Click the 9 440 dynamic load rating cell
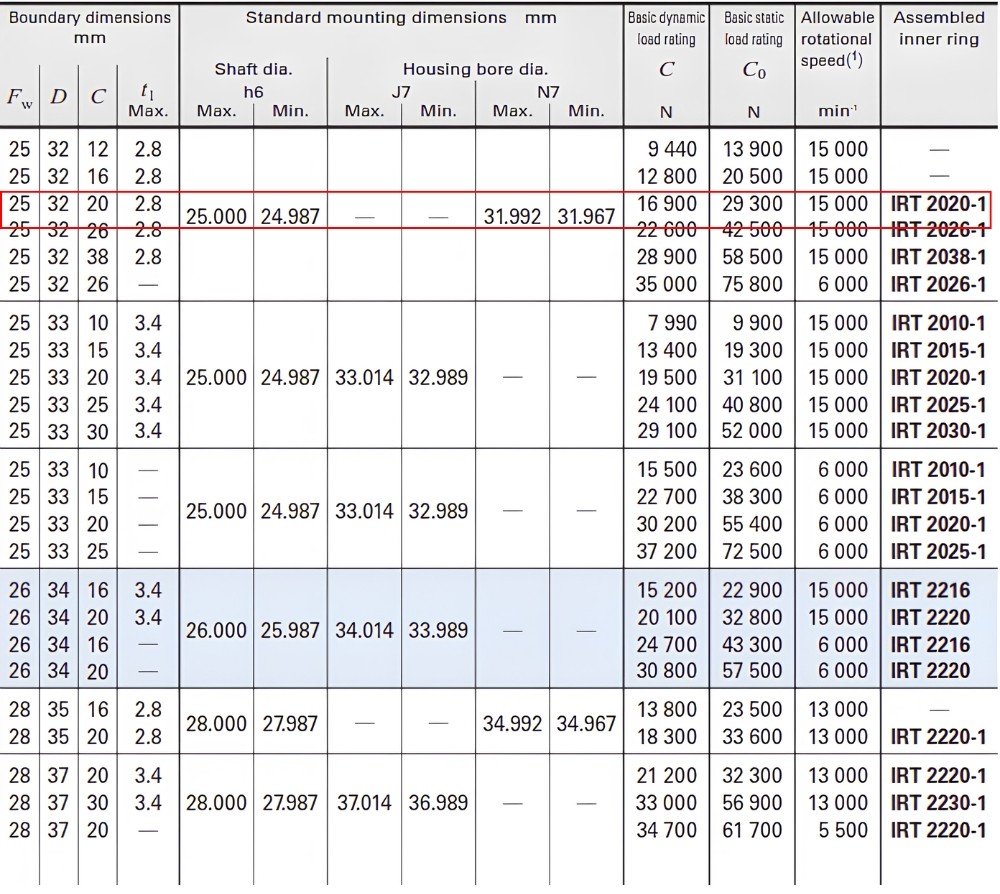 click(672, 149)
